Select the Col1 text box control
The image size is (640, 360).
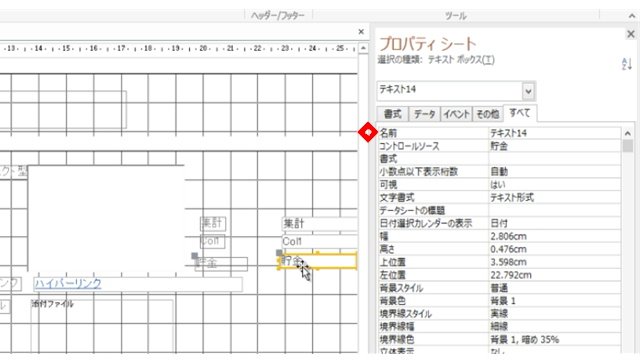pyautogui.click(x=320, y=241)
